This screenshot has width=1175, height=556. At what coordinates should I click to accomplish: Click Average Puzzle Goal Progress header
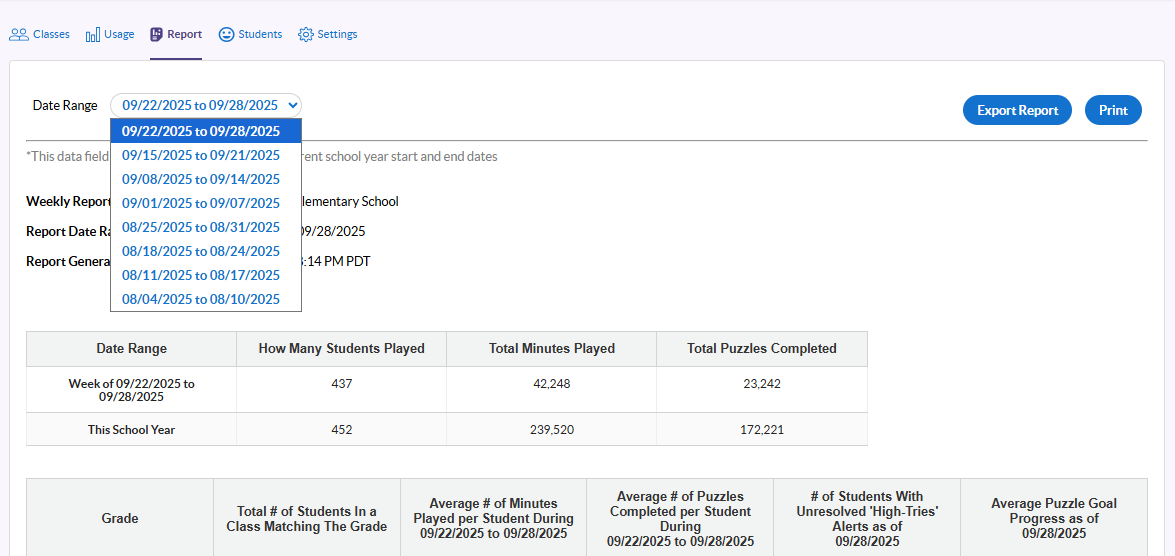(1054, 519)
